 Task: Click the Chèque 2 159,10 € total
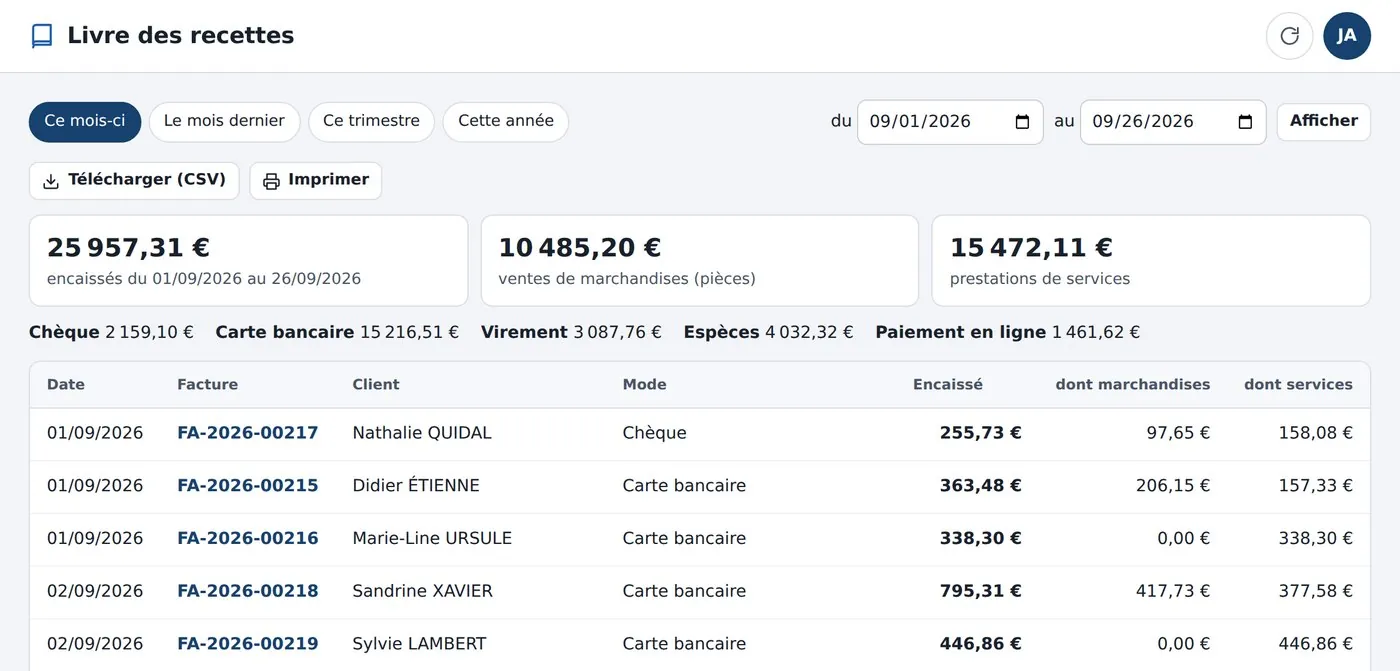point(111,332)
